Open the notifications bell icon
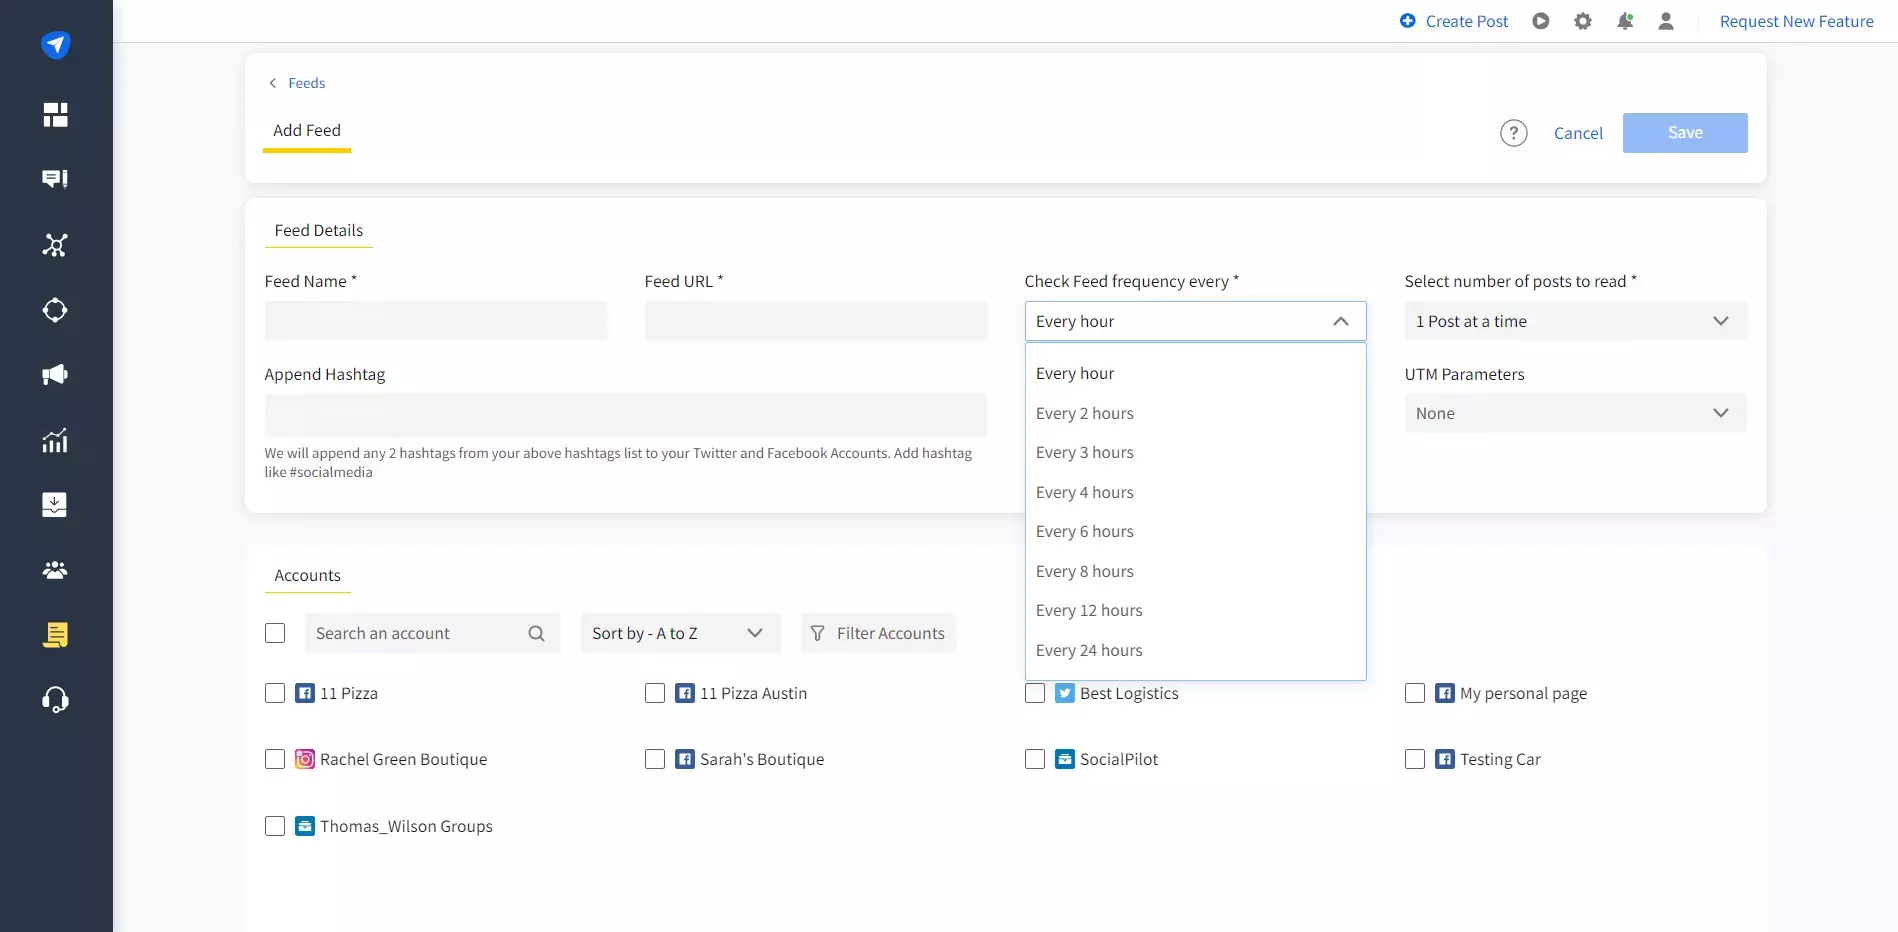The image size is (1898, 932). pos(1625,21)
